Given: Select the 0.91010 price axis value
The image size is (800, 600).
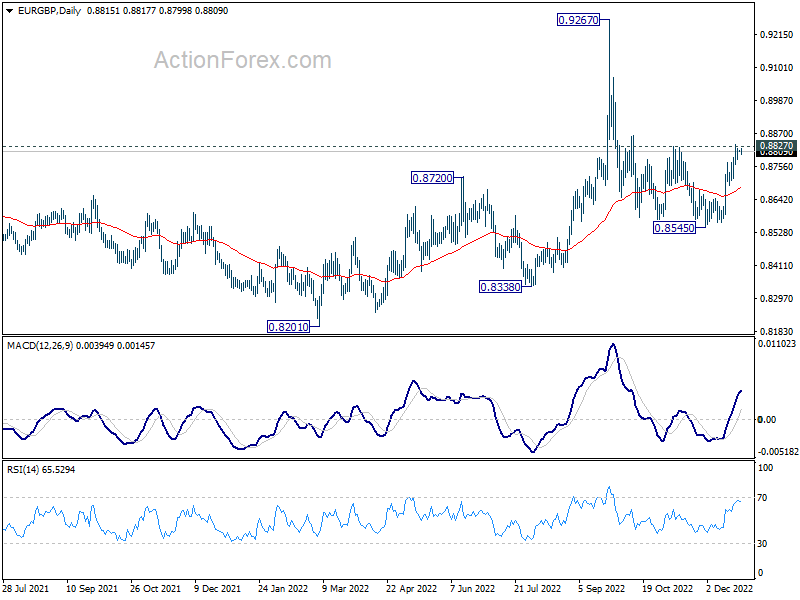Looking at the screenshot, I should [x=777, y=67].
